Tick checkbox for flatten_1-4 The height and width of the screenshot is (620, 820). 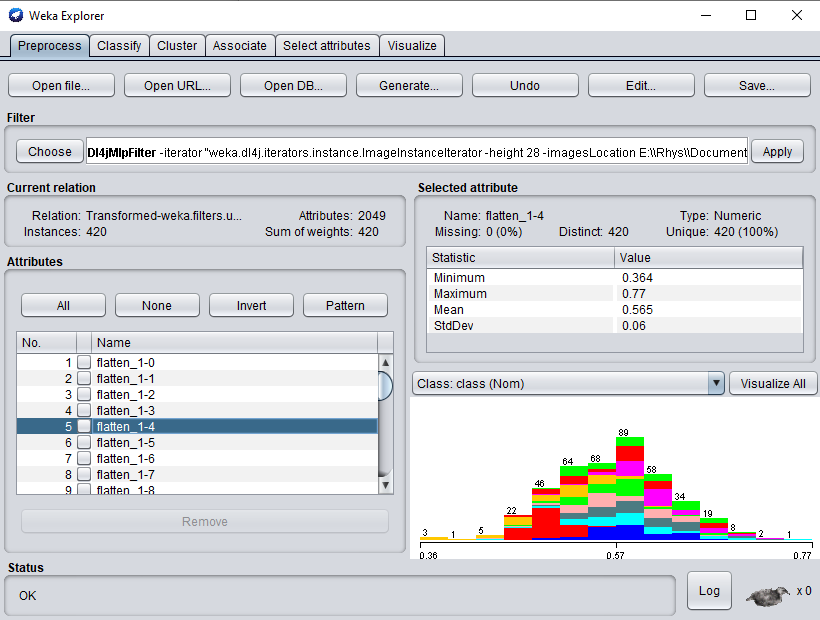(x=84, y=427)
